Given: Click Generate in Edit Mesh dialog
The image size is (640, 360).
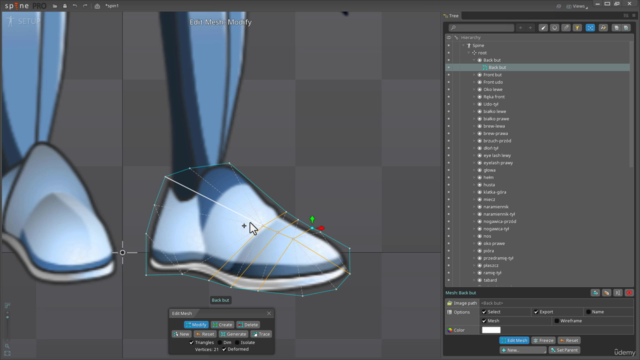Looking at the screenshot, I should [233, 334].
